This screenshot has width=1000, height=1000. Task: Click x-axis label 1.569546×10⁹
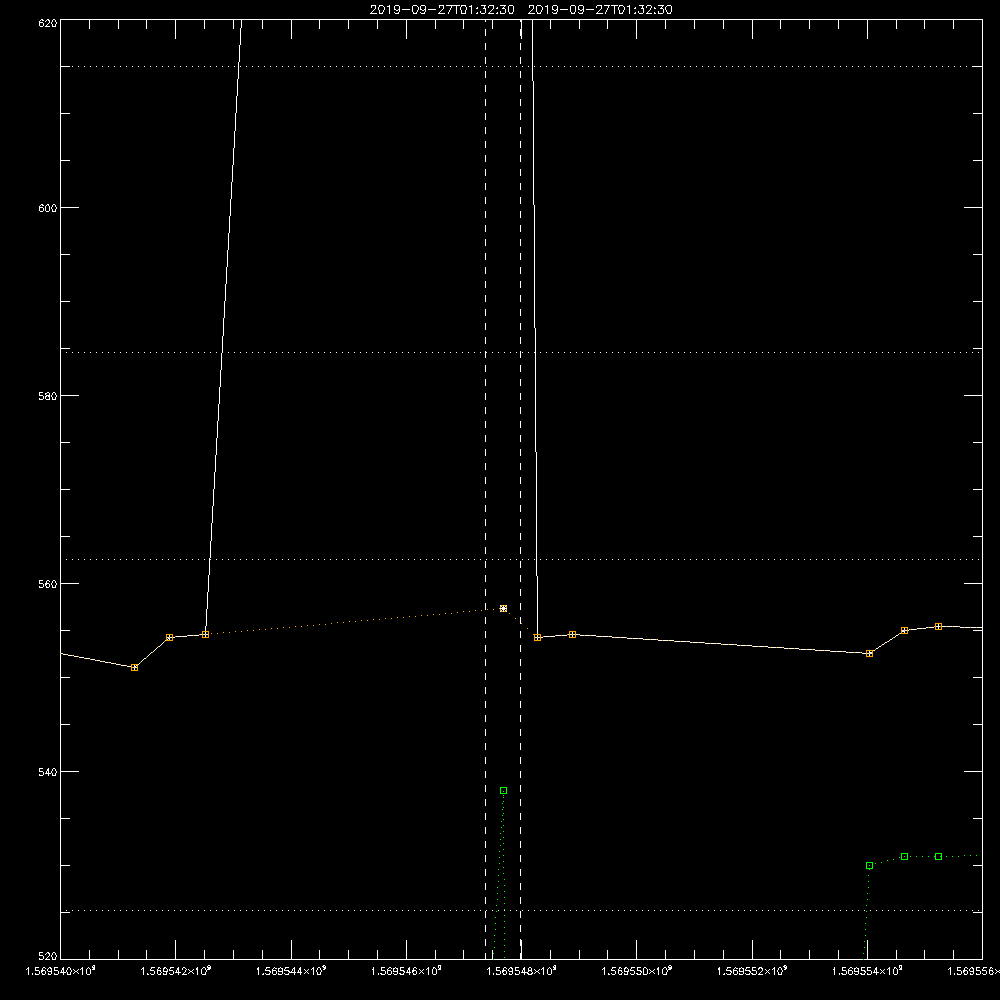click(406, 971)
